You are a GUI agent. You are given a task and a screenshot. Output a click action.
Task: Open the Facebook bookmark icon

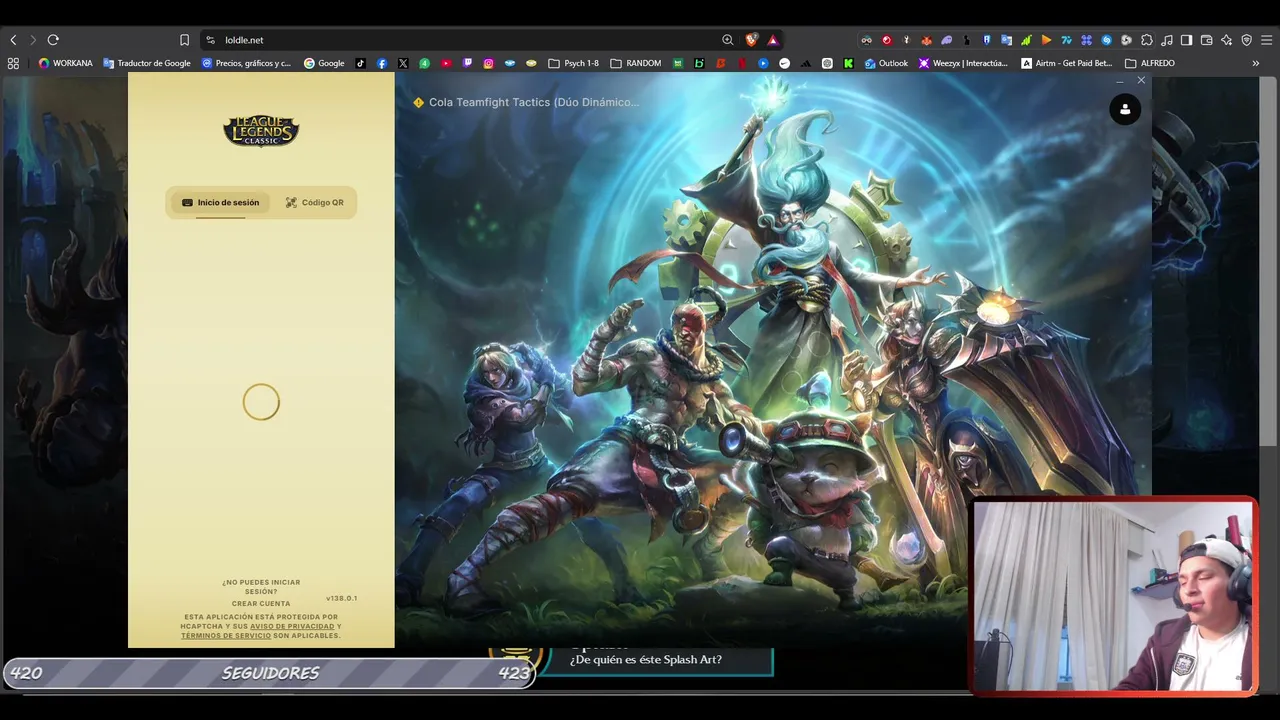click(382, 63)
